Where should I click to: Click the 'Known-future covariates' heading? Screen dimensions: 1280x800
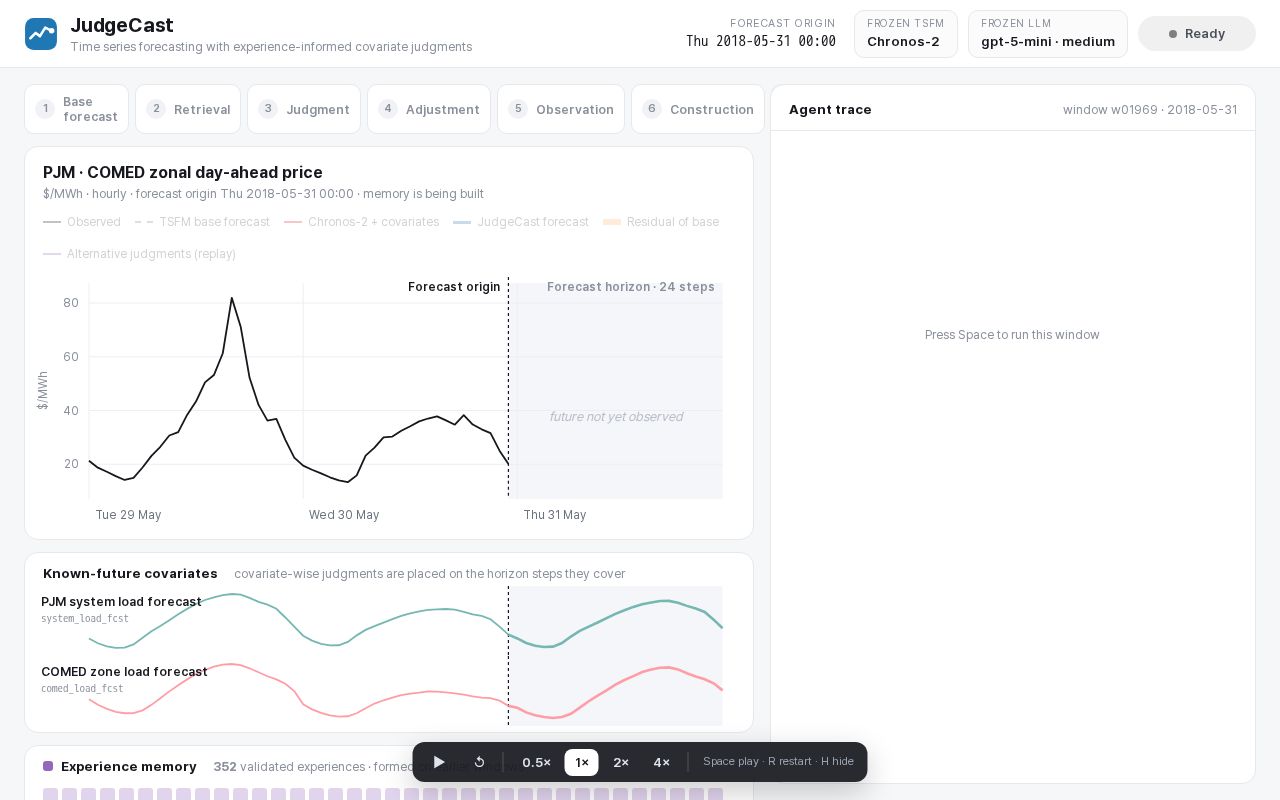[x=130, y=574]
